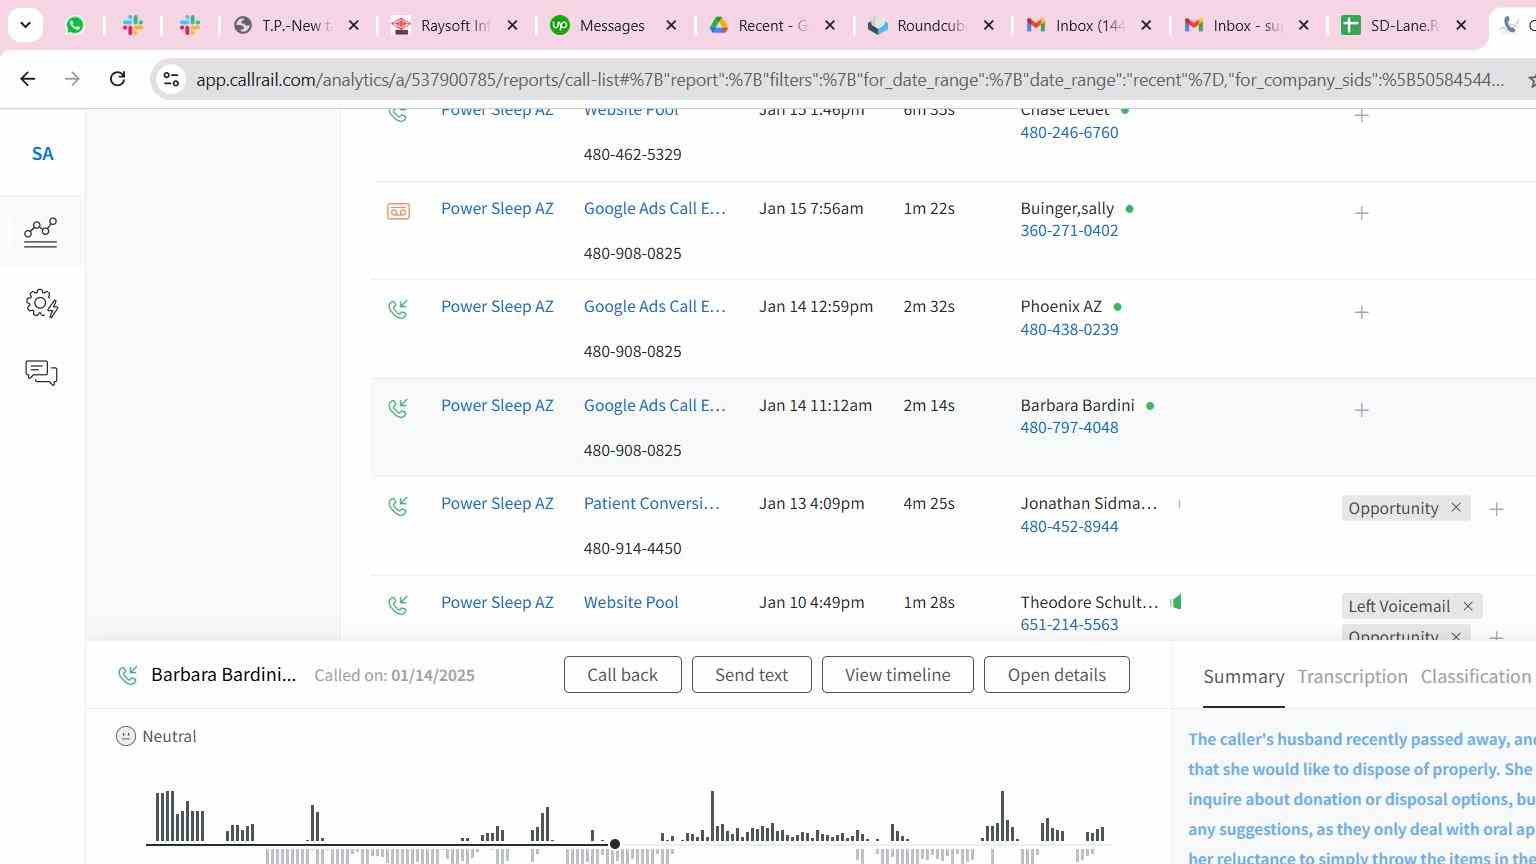This screenshot has width=1536, height=864.
Task: Close the Recent Google Drive tab
Action: [829, 25]
